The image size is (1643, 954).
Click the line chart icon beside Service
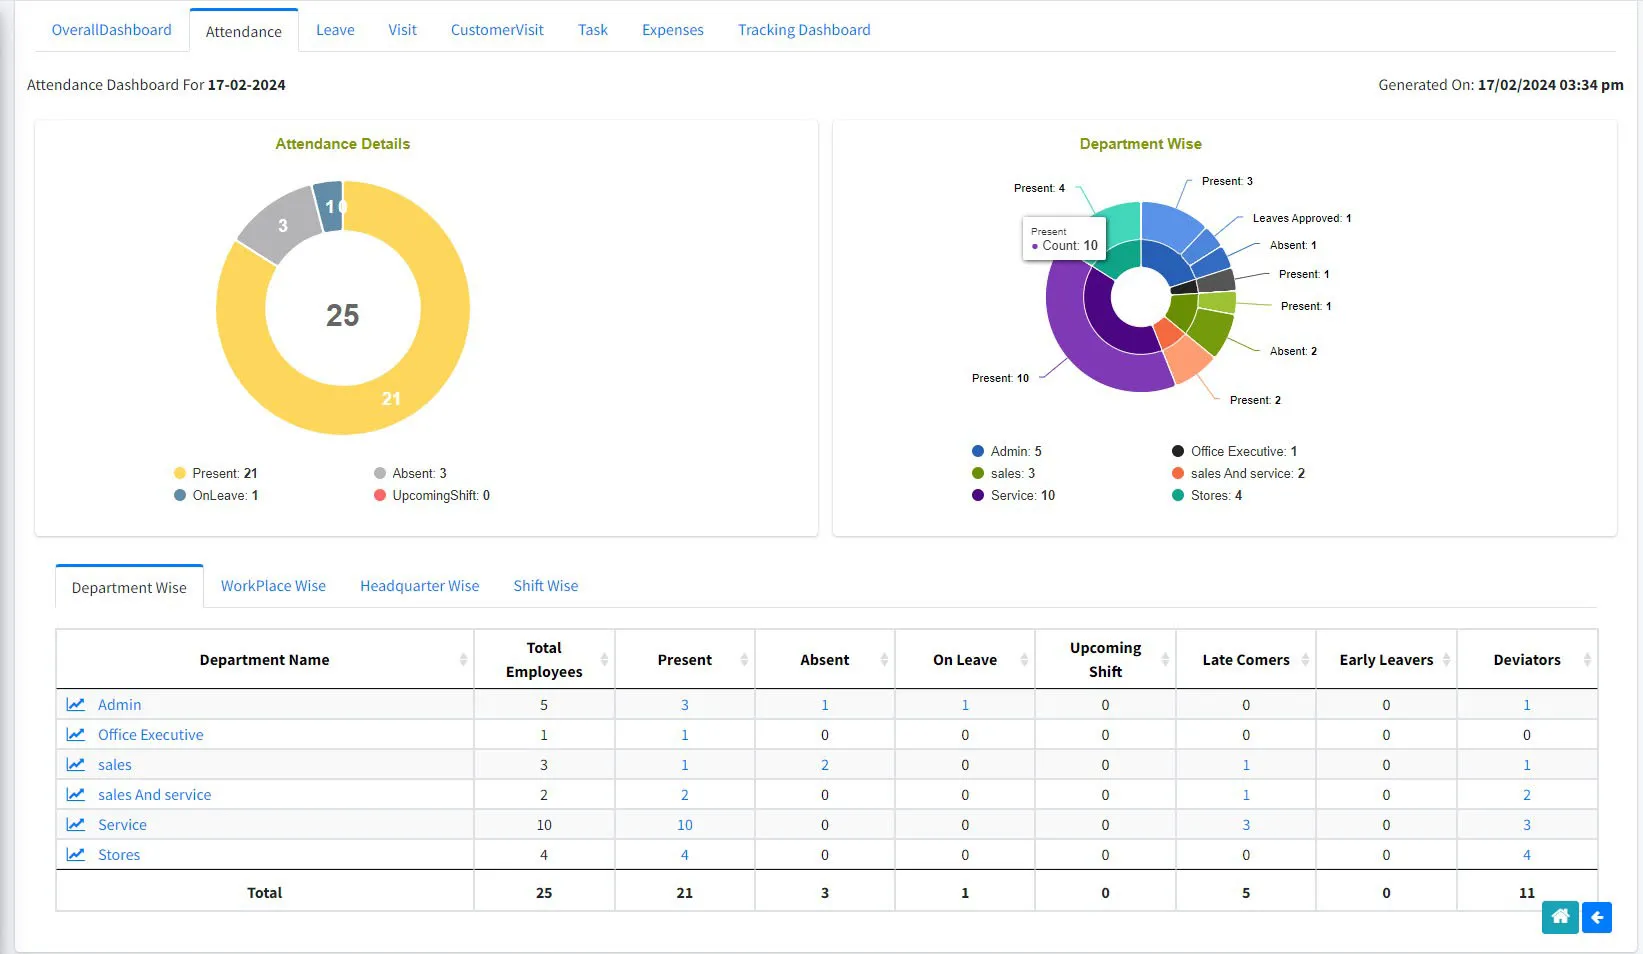click(77, 824)
